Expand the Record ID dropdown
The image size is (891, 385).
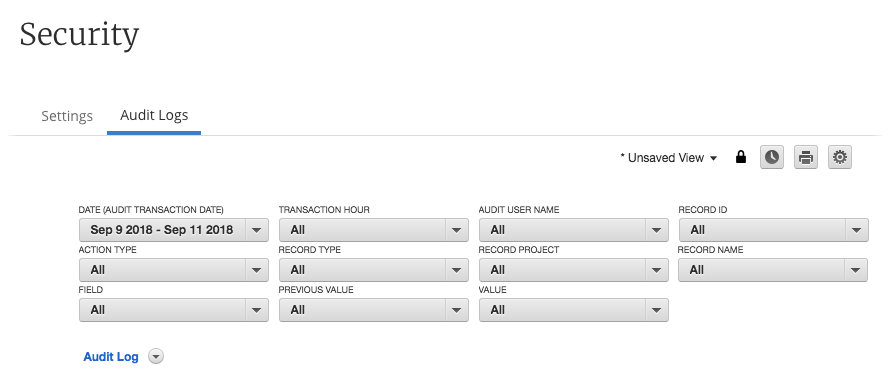click(x=774, y=230)
